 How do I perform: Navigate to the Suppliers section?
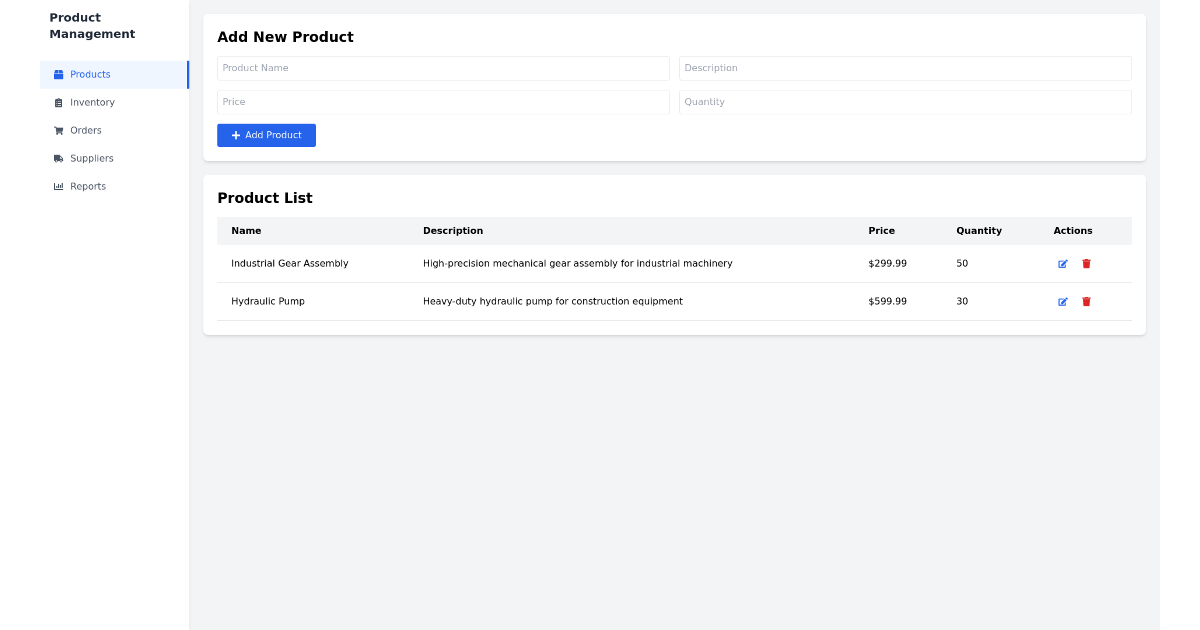tap(90, 158)
